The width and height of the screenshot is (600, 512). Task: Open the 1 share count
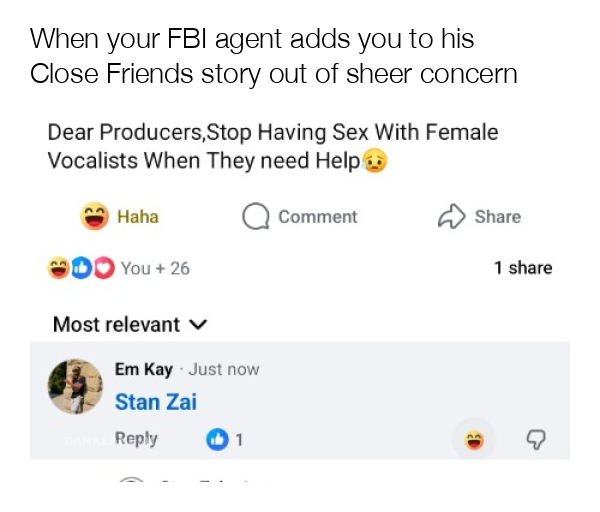522,268
